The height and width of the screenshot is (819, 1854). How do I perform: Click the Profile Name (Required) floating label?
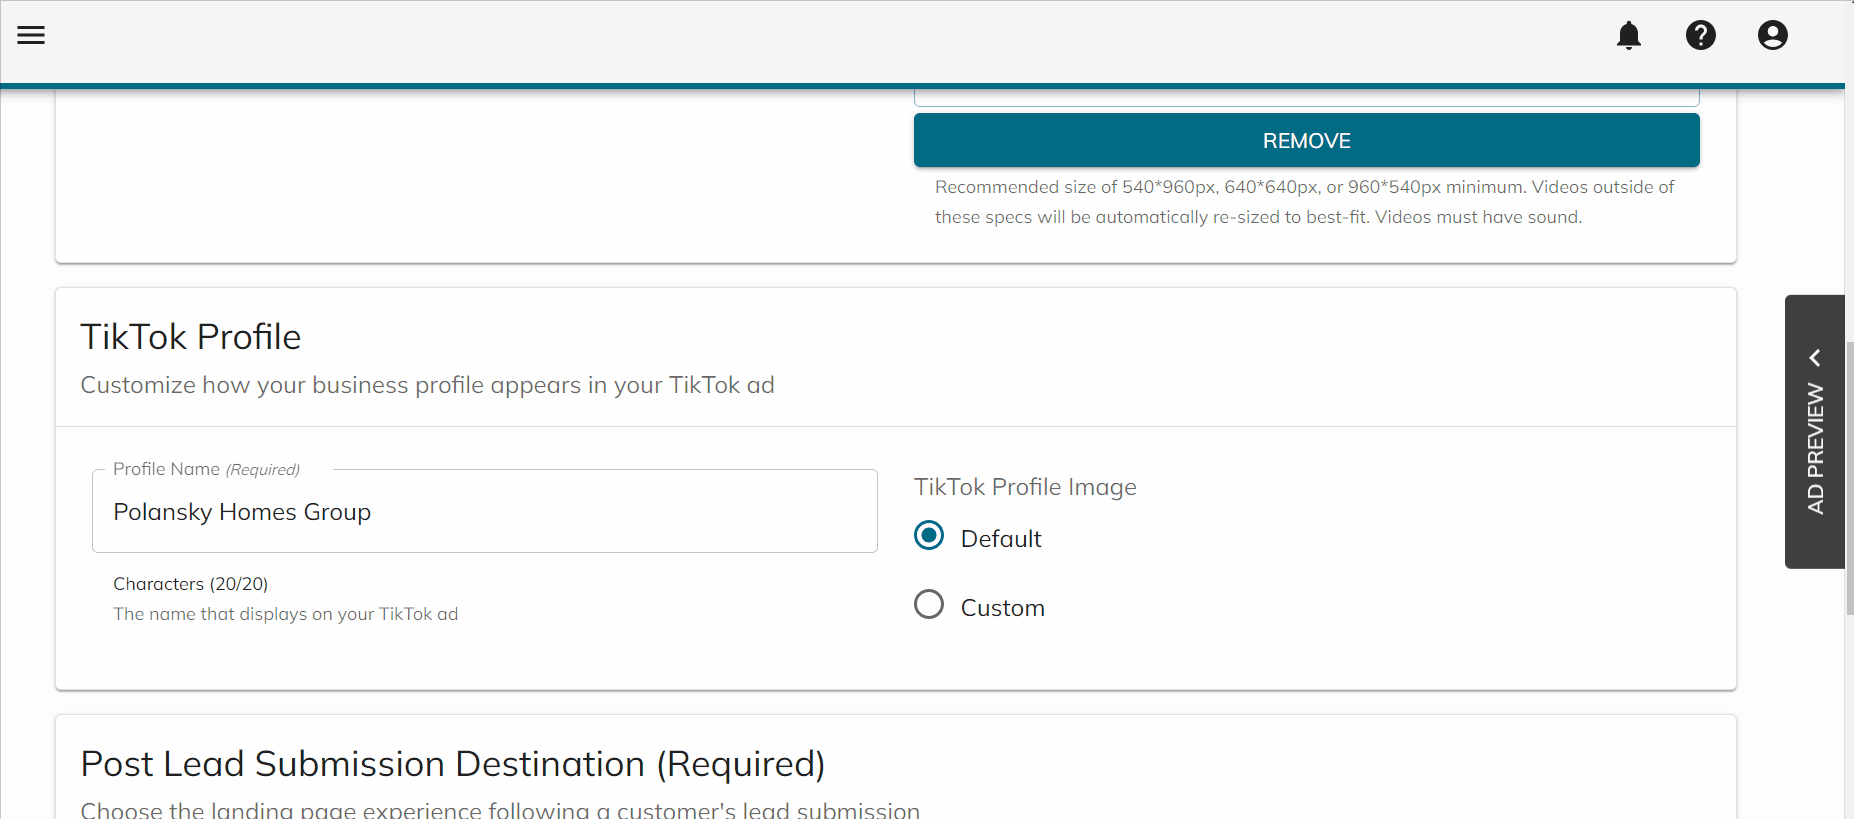[206, 469]
